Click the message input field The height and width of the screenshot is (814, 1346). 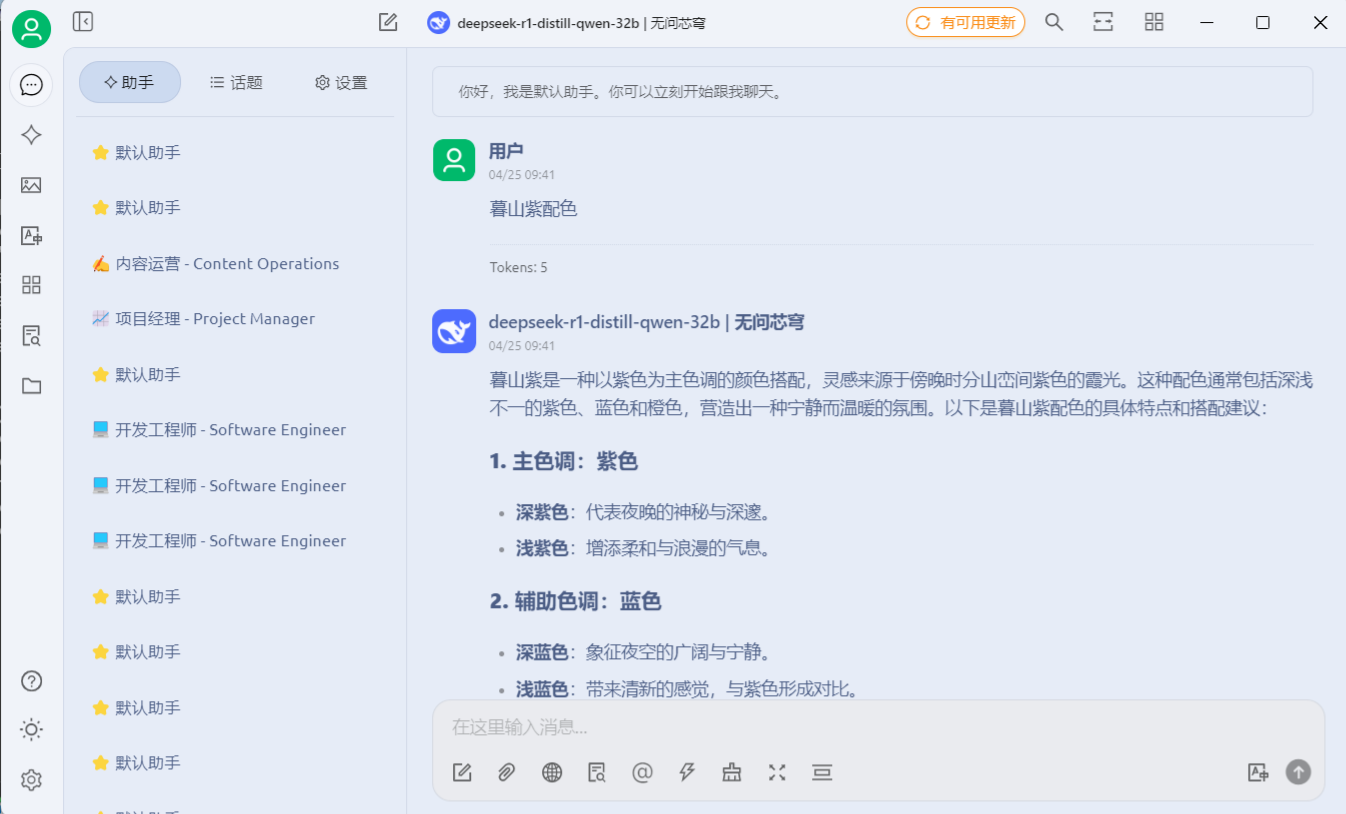pos(870,728)
